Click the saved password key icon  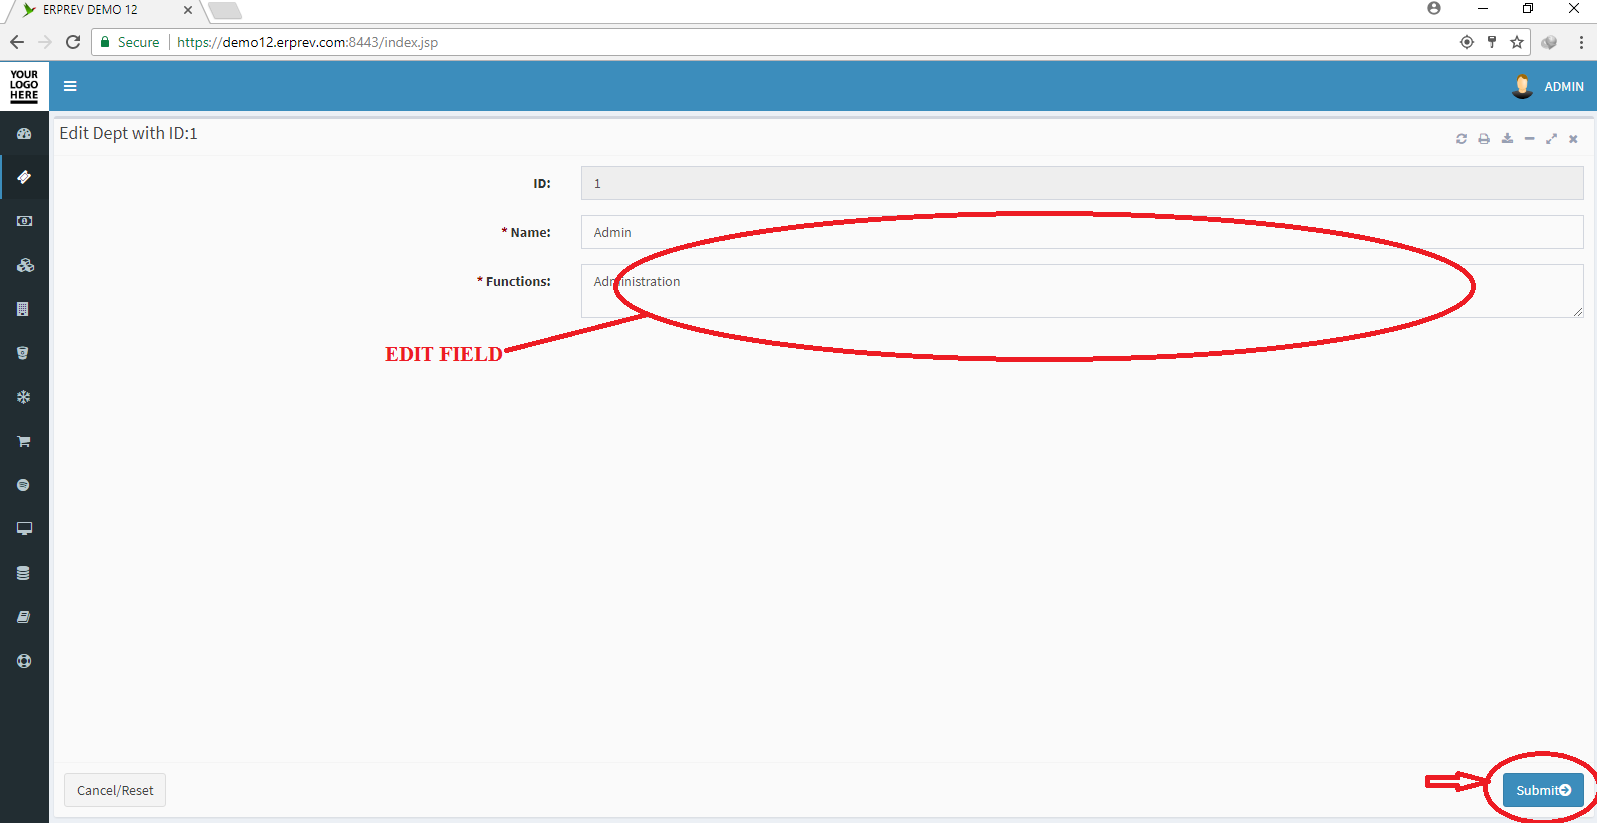click(x=1492, y=42)
